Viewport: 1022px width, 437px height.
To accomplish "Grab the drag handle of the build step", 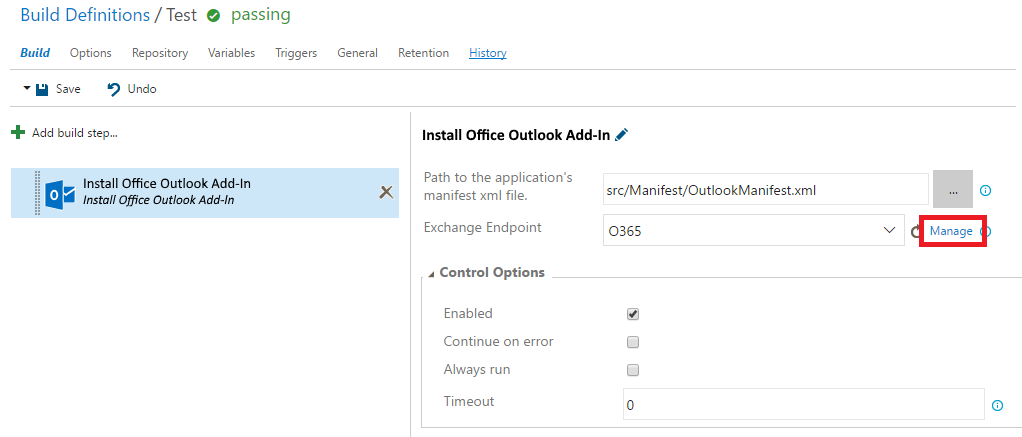I will coord(37,192).
